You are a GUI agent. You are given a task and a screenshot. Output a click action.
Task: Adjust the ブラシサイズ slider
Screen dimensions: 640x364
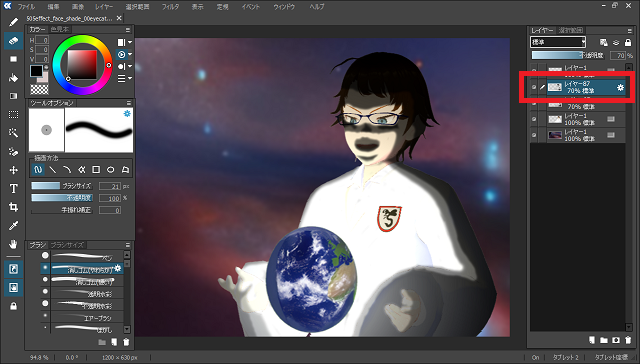coord(62,186)
